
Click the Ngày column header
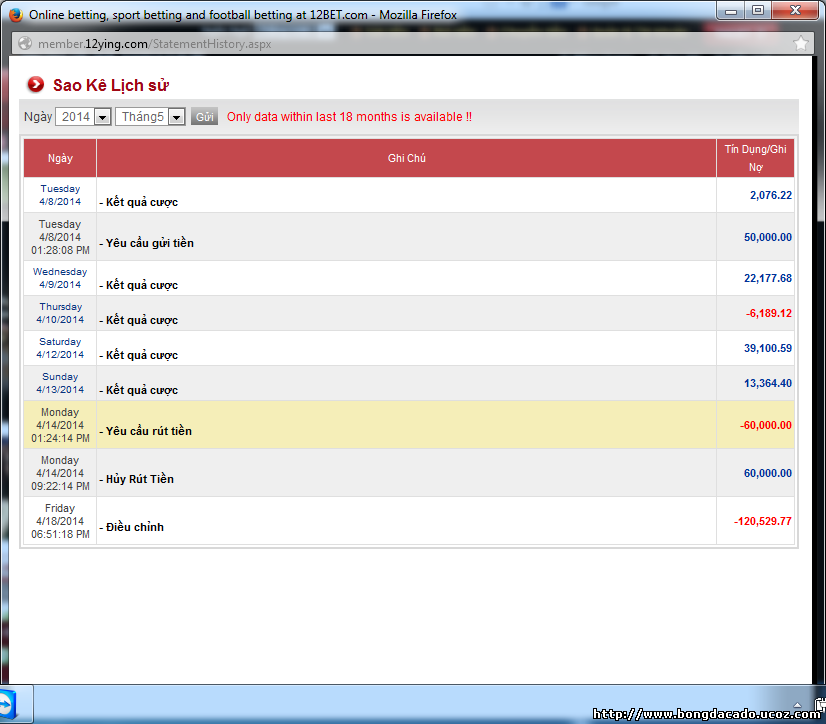click(x=60, y=158)
